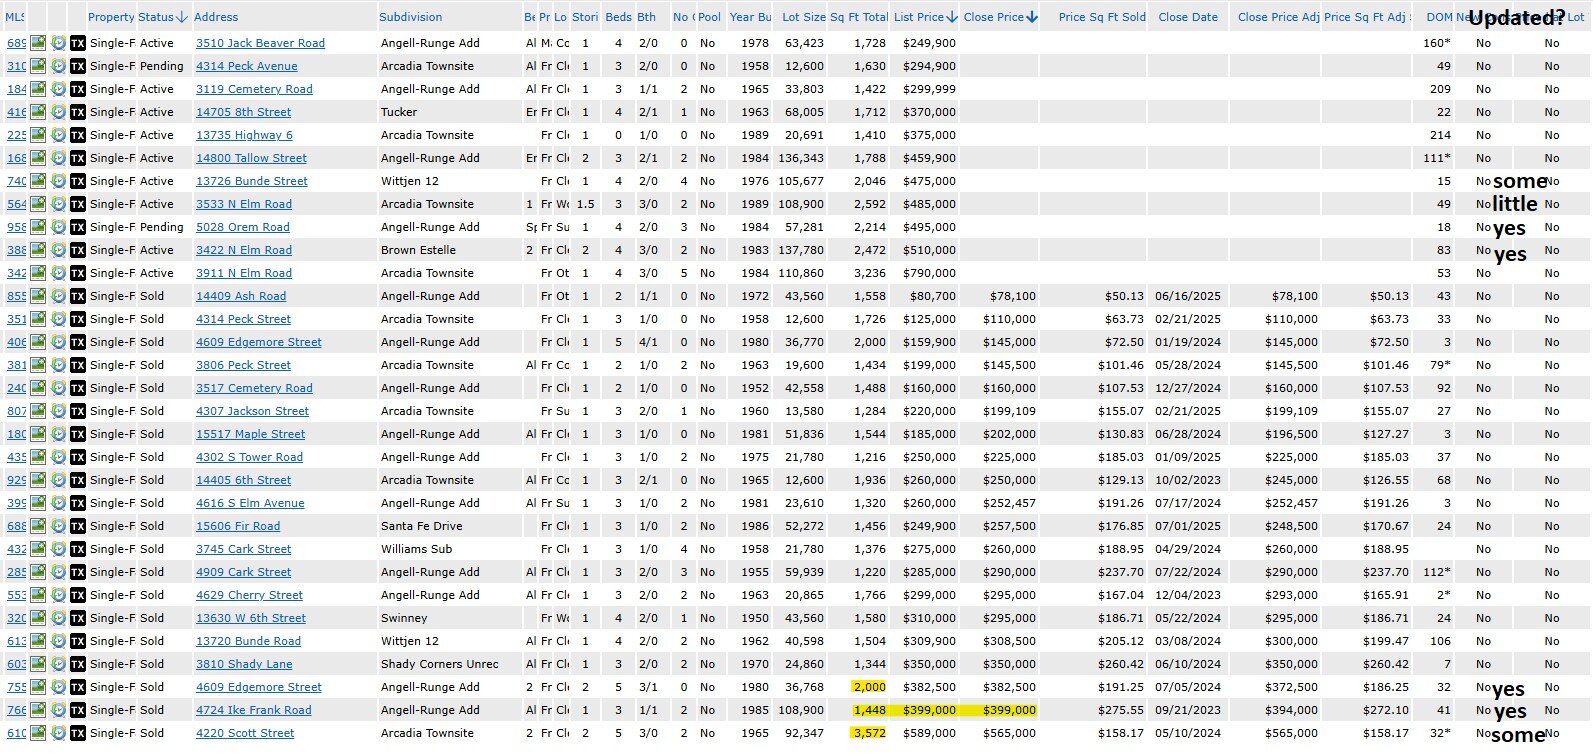Open the 3510 Jack Beaver Road listing link

coord(260,43)
